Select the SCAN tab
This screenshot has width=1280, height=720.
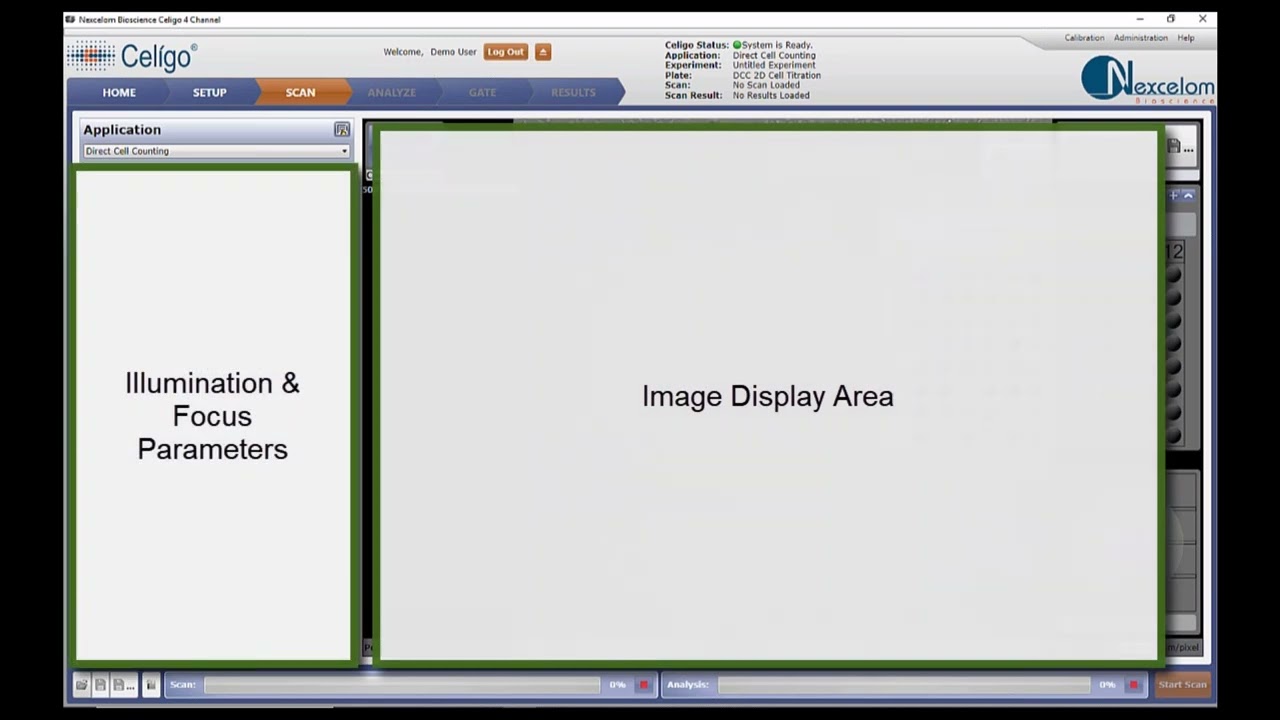(x=300, y=92)
